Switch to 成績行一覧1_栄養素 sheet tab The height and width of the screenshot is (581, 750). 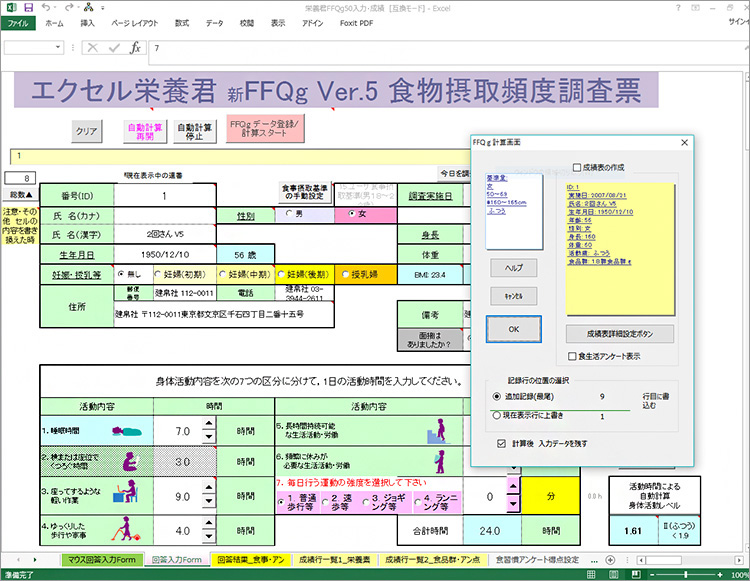click(334, 559)
